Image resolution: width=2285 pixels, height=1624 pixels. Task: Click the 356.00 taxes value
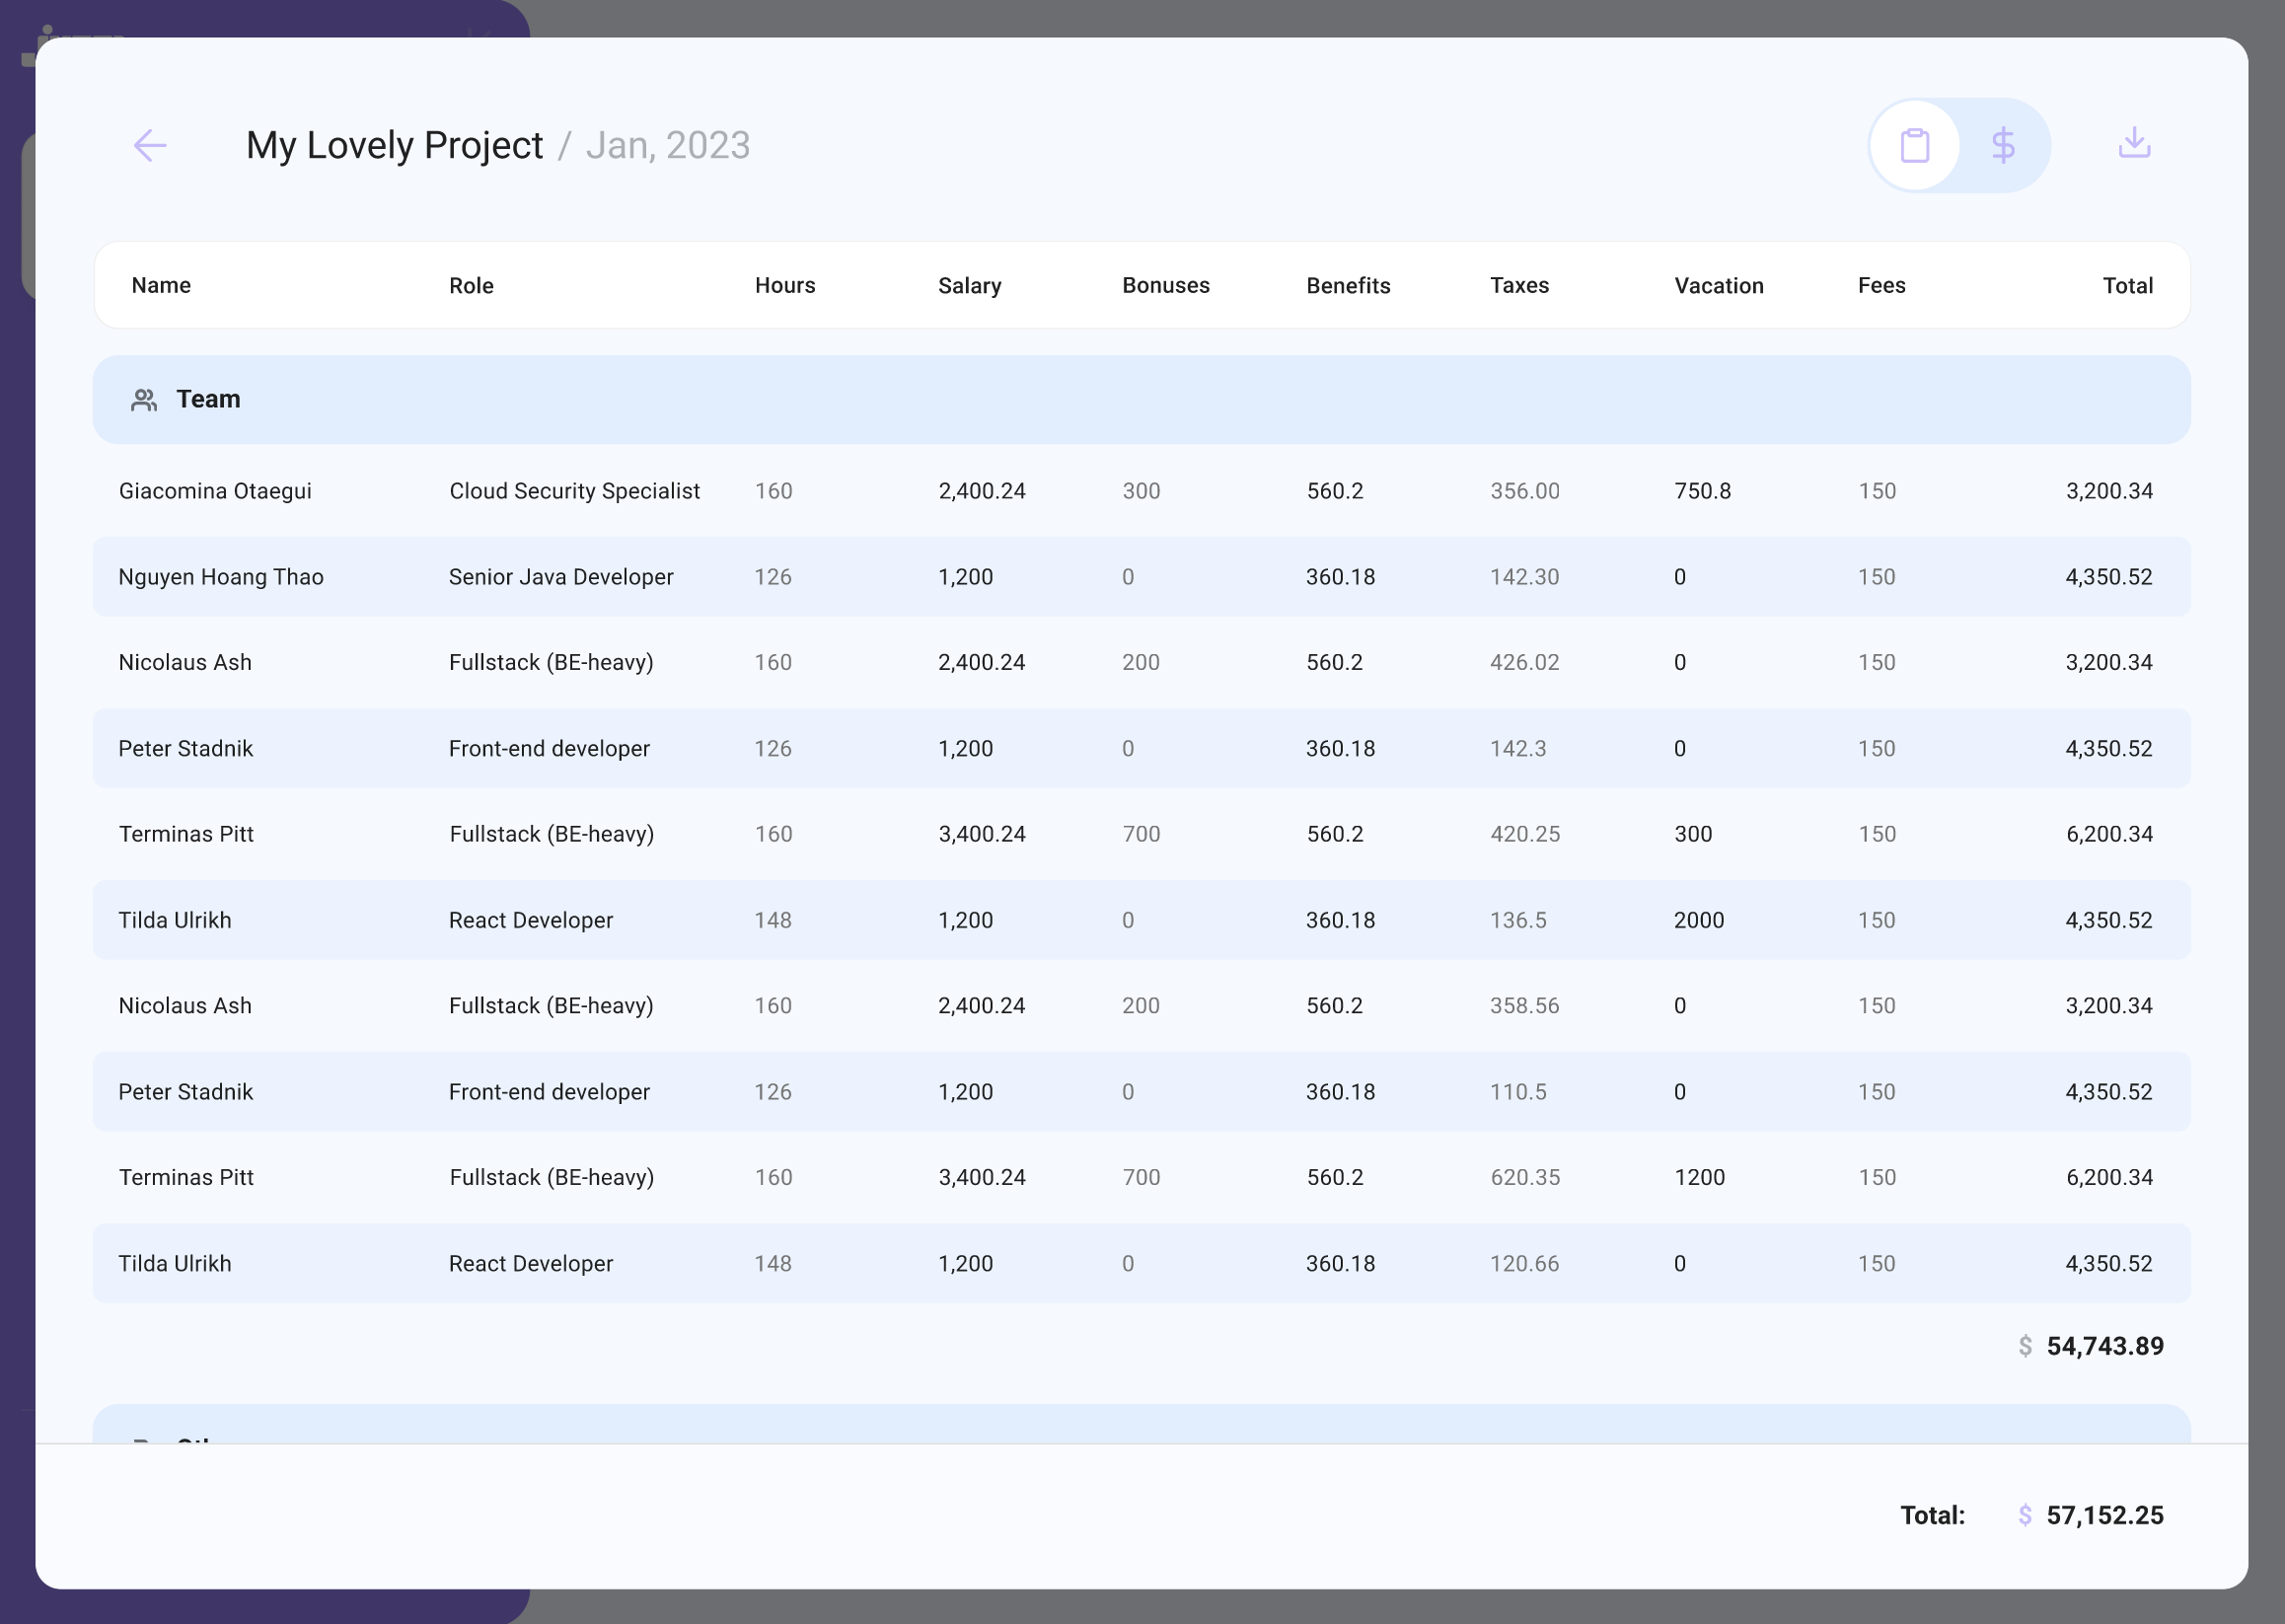coord(1524,491)
